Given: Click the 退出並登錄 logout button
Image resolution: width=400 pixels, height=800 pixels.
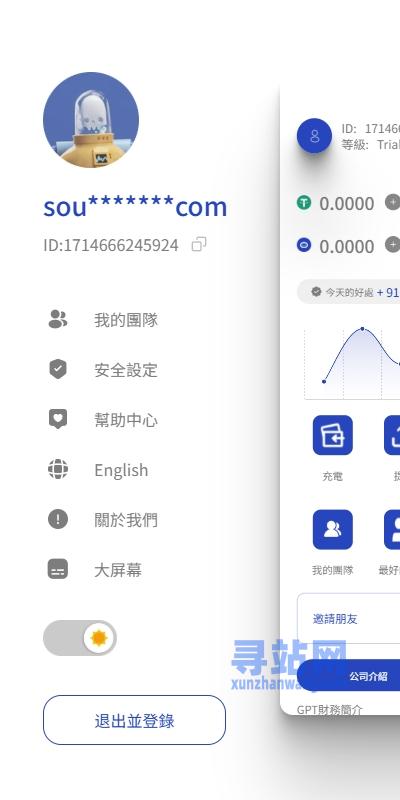Looking at the screenshot, I should [x=134, y=720].
